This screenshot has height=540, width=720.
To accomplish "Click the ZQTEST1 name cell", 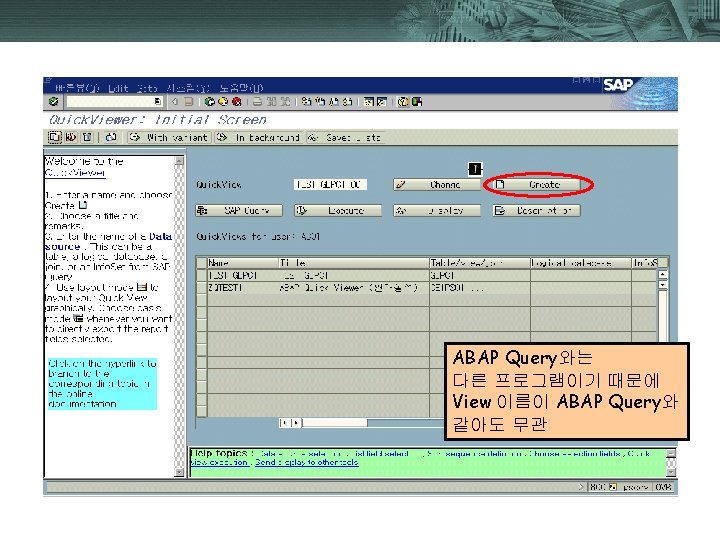I will pyautogui.click(x=243, y=287).
